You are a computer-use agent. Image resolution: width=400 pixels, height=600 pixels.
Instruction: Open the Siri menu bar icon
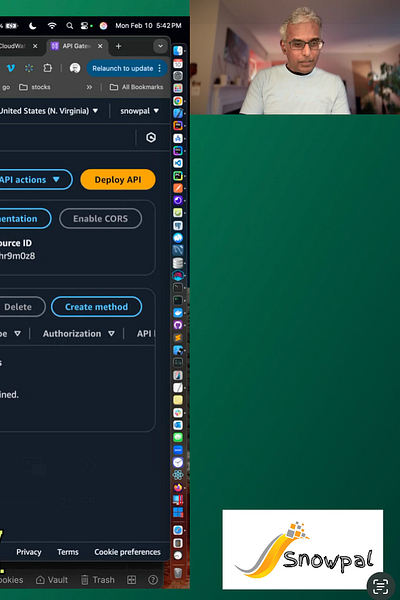coord(103,26)
